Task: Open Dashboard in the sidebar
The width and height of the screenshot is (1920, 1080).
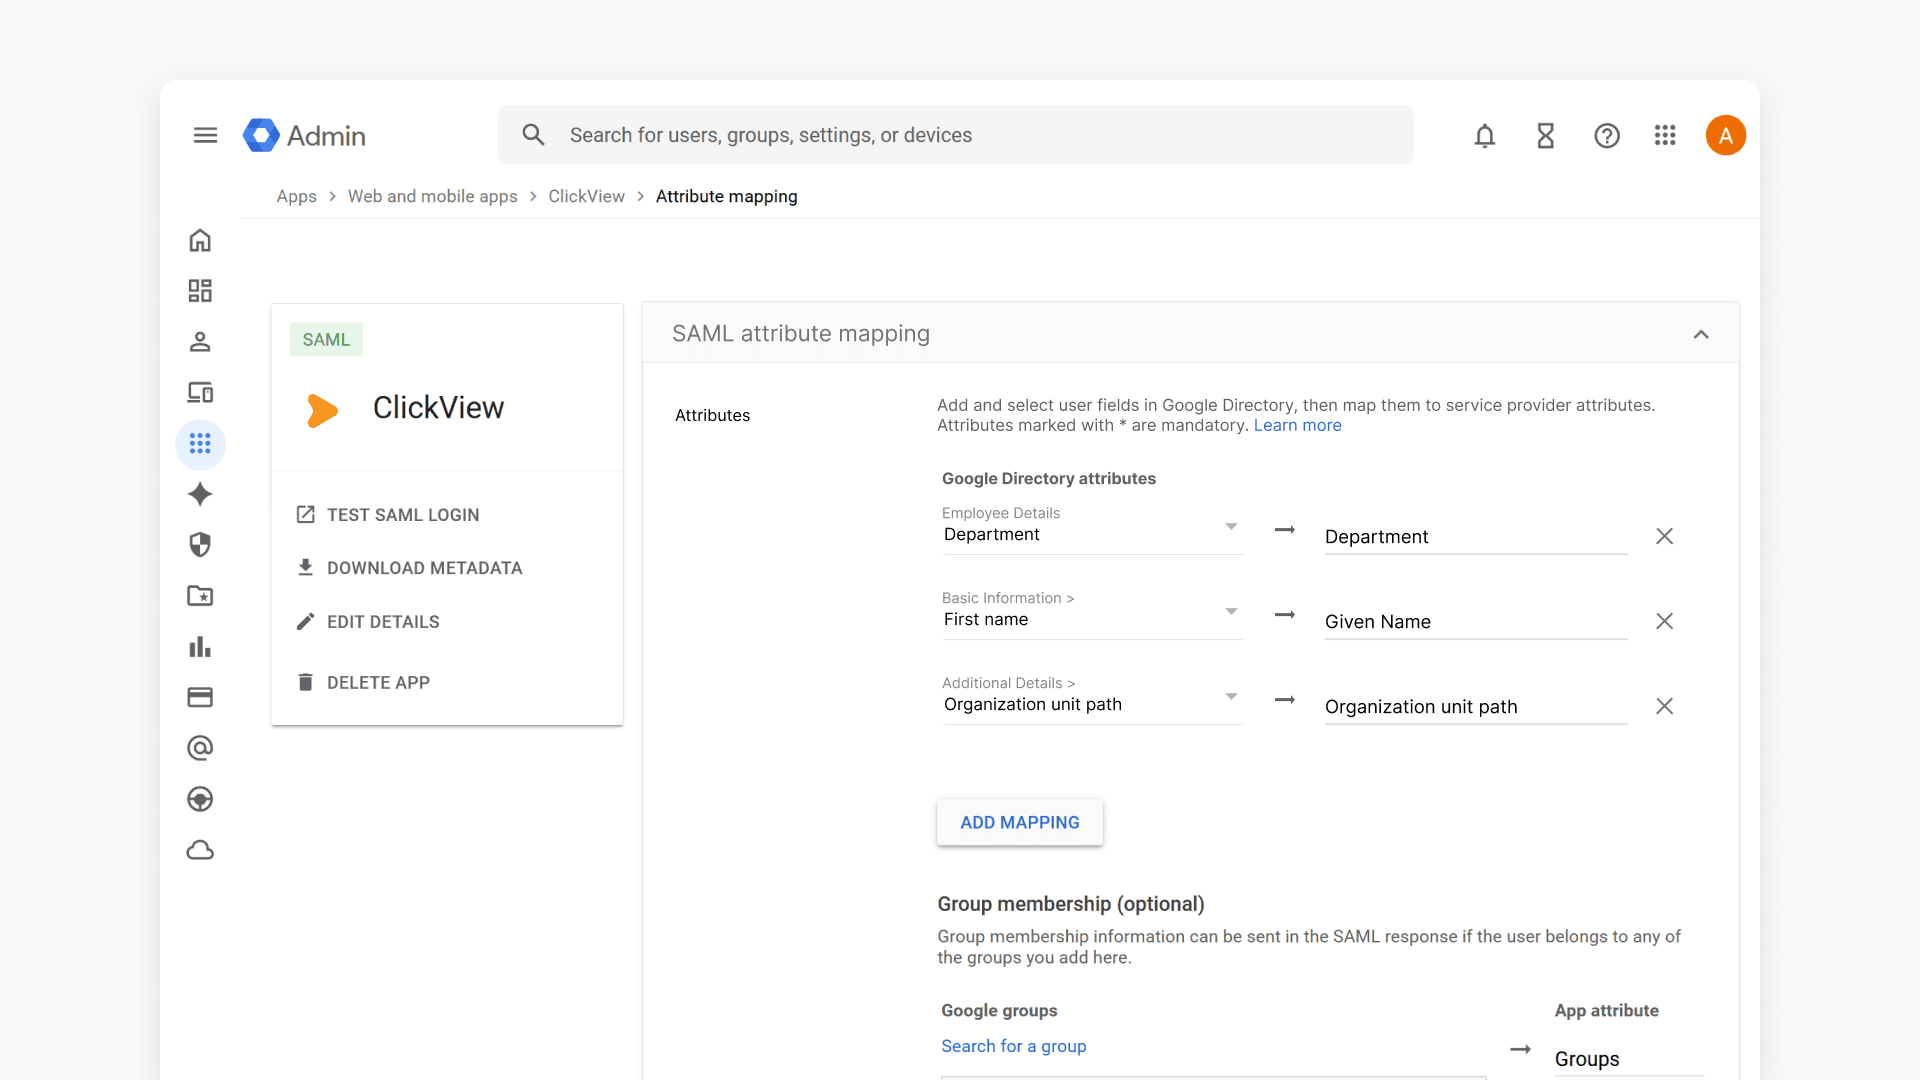Action: click(x=200, y=291)
